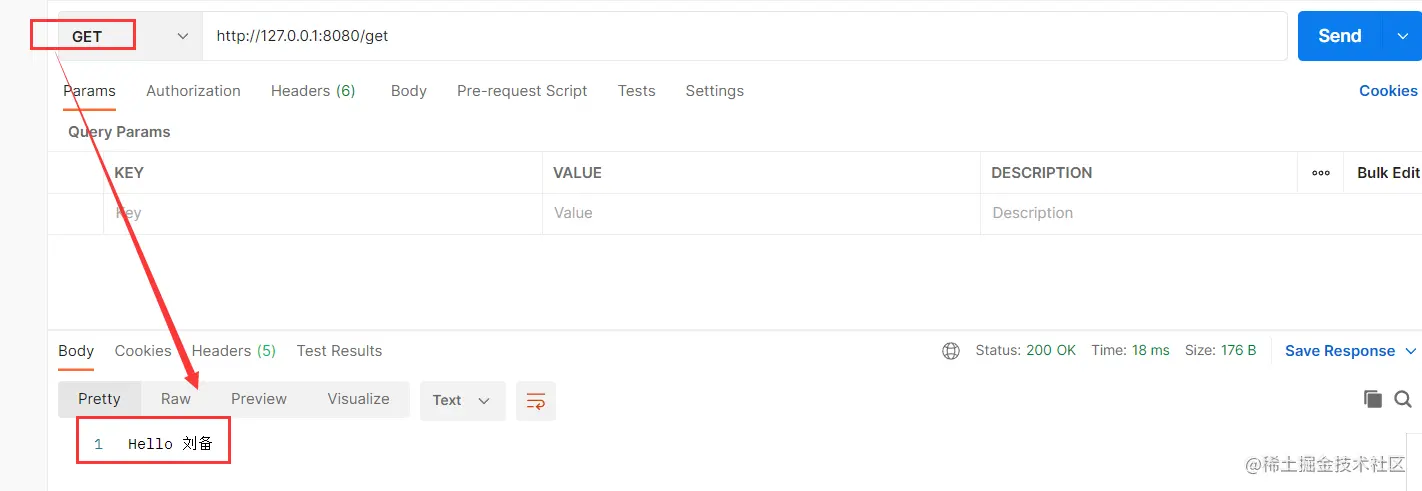This screenshot has width=1422, height=491.
Task: Open the response Cookies tab
Action: pos(143,351)
